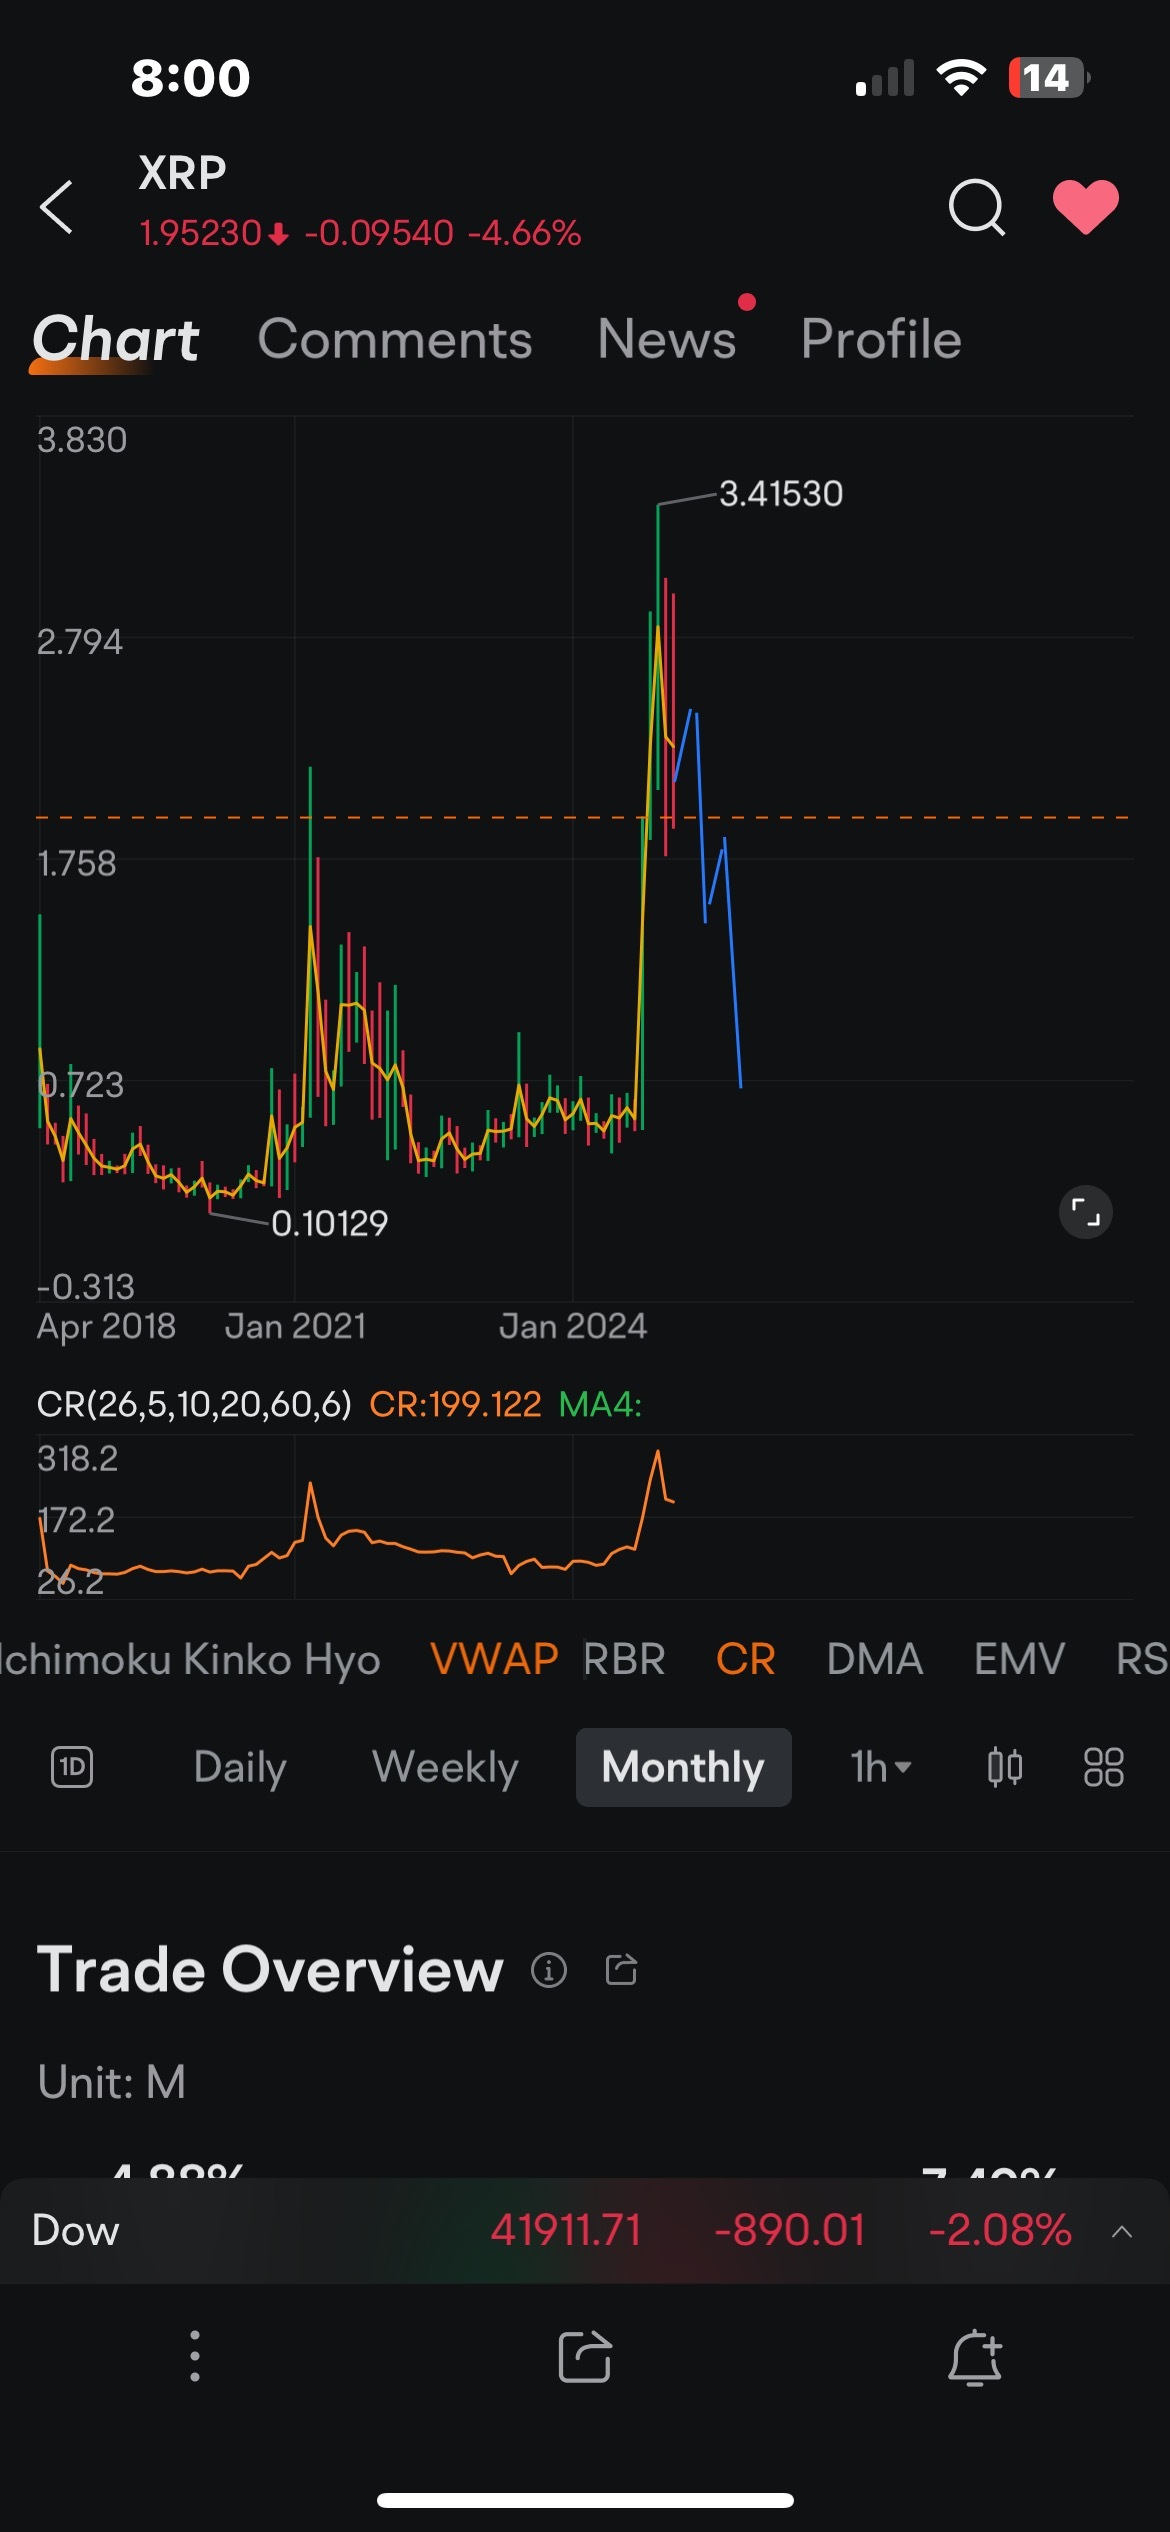
Task: Show Trade Overview info tooltip
Action: tap(548, 1970)
